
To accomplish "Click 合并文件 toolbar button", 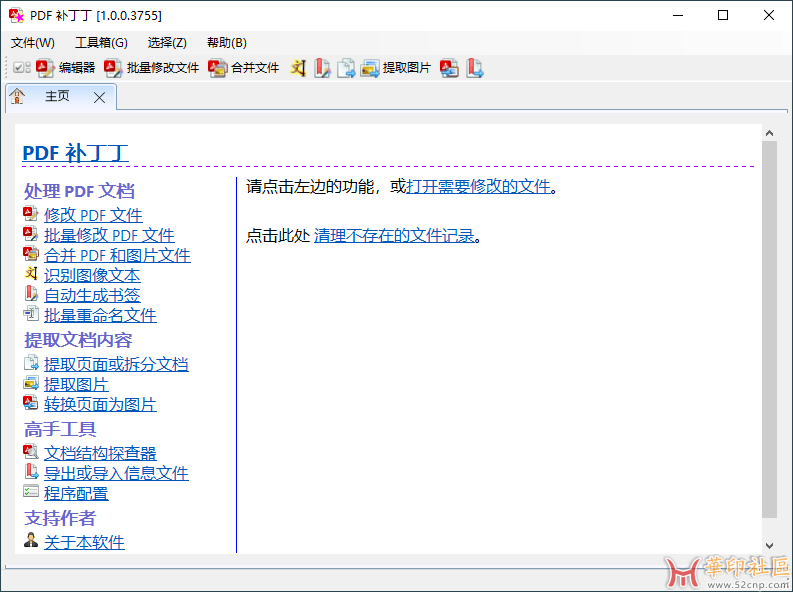I will 244,68.
